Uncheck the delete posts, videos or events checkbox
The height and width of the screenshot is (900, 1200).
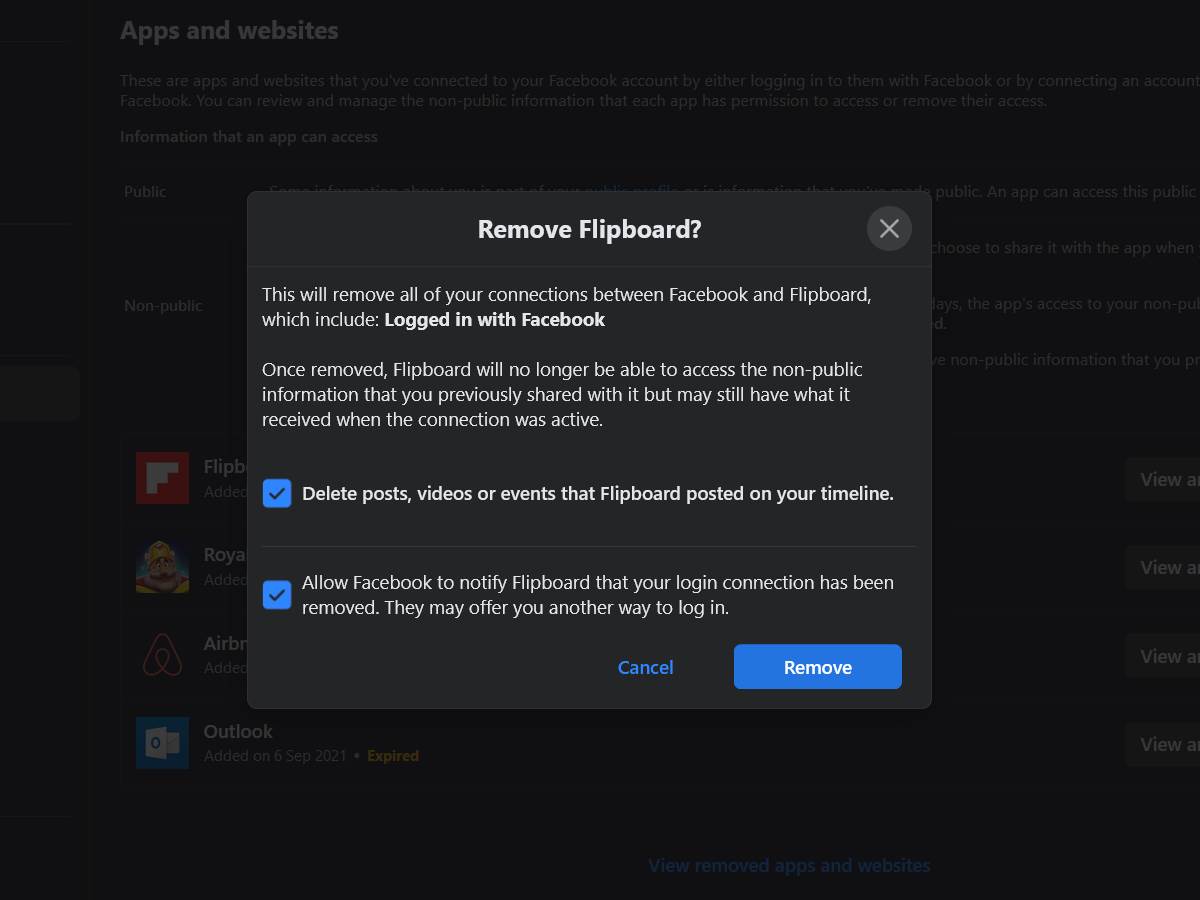click(276, 493)
